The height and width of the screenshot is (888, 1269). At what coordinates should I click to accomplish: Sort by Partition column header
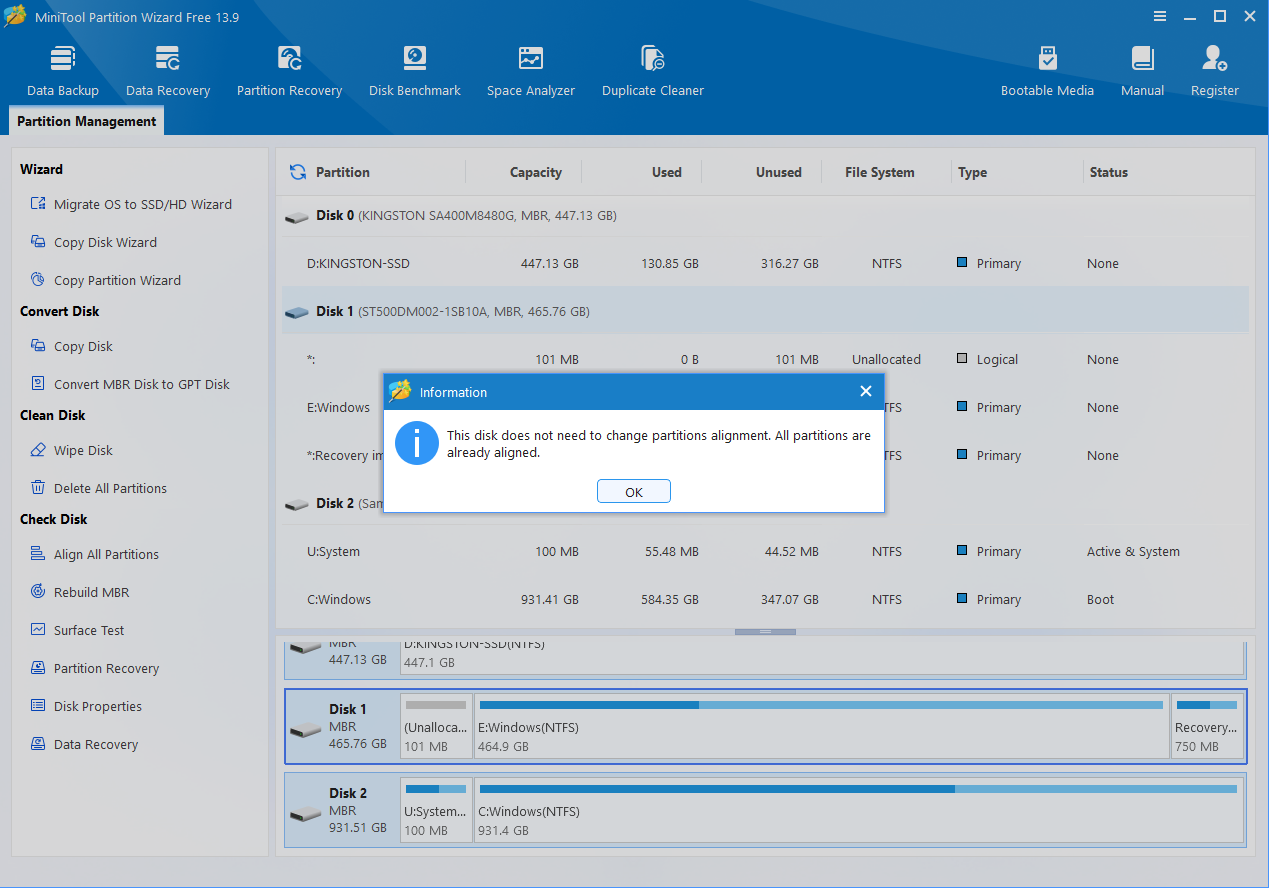(343, 172)
